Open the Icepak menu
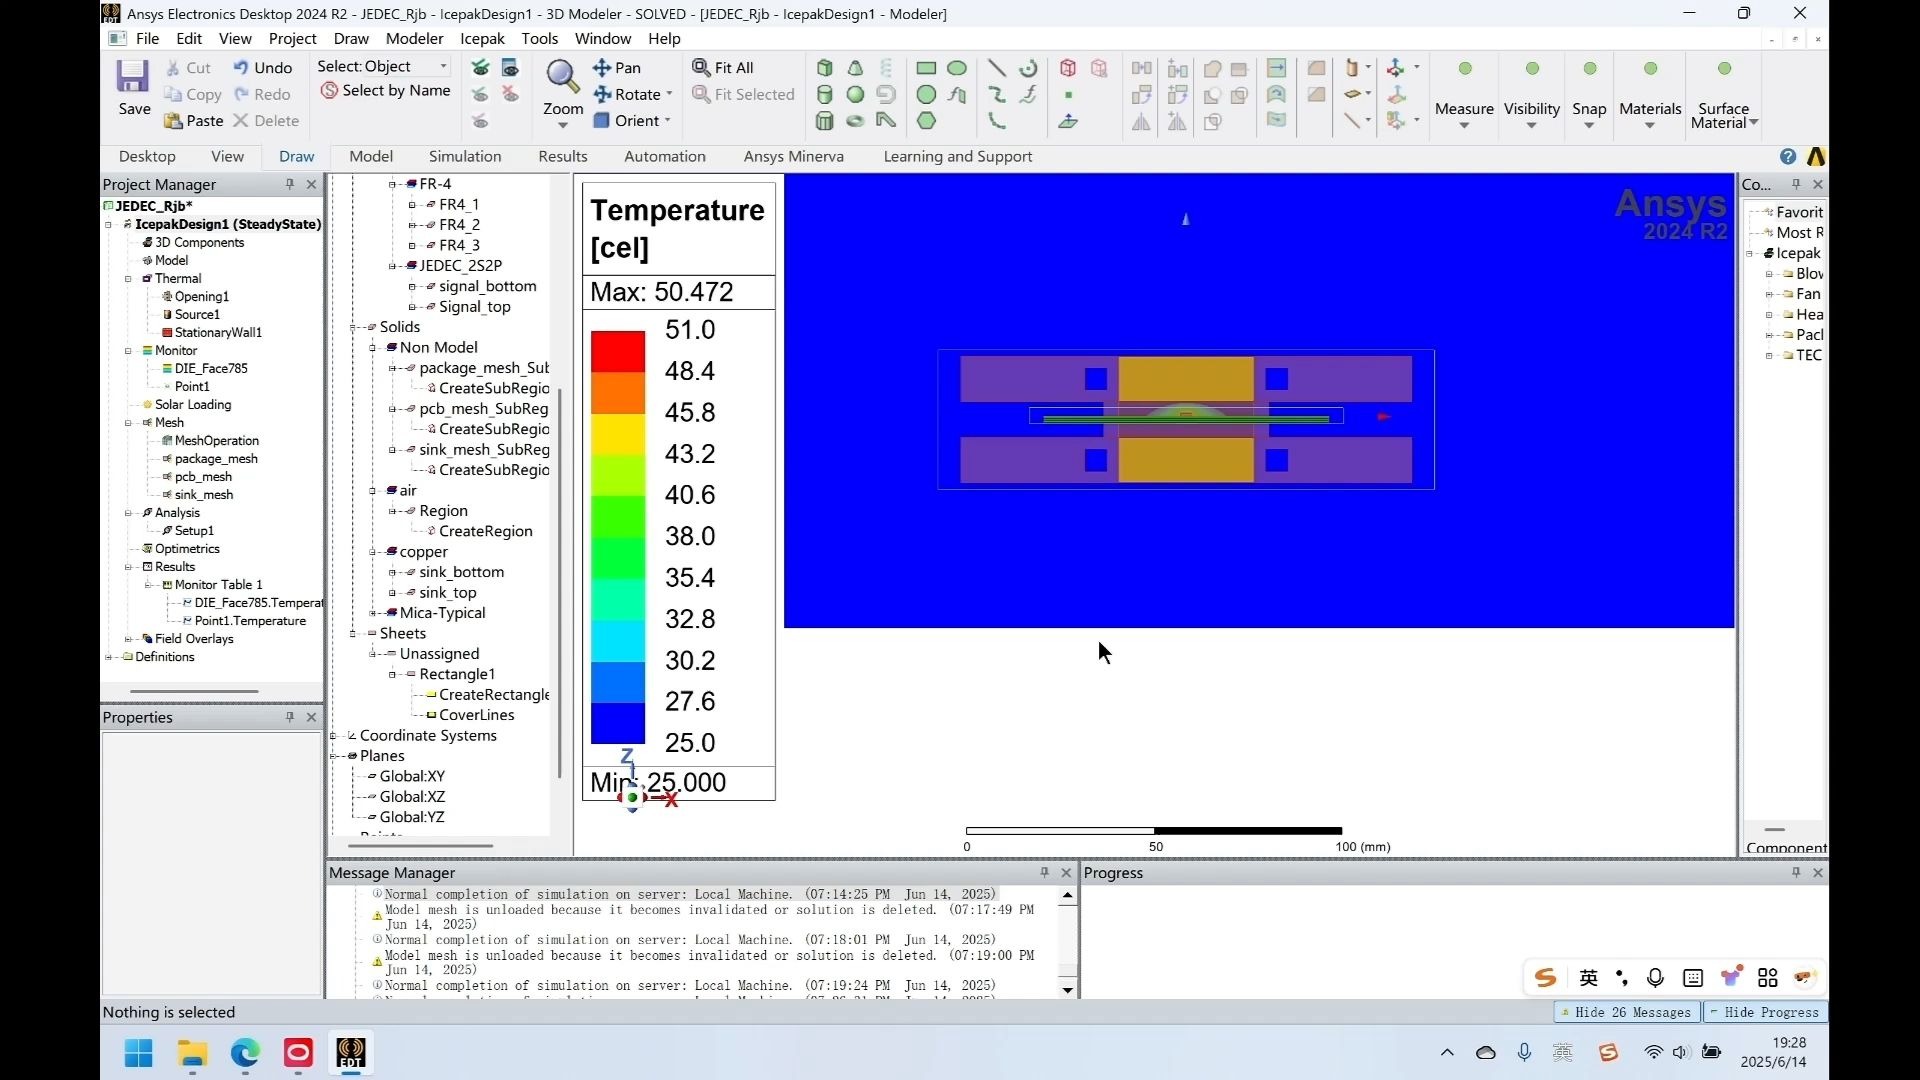 482,38
